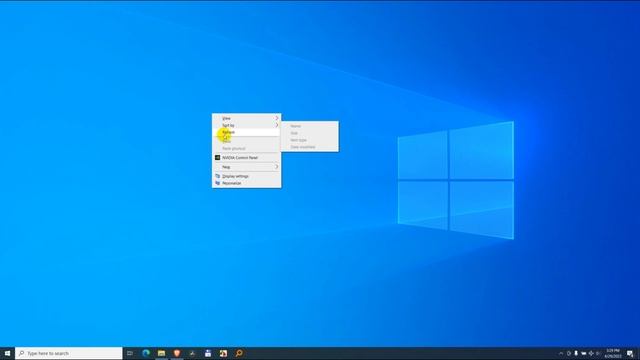Viewport: 640px width, 360px height.
Task: Show hidden system tray icons
Action: click(561, 353)
